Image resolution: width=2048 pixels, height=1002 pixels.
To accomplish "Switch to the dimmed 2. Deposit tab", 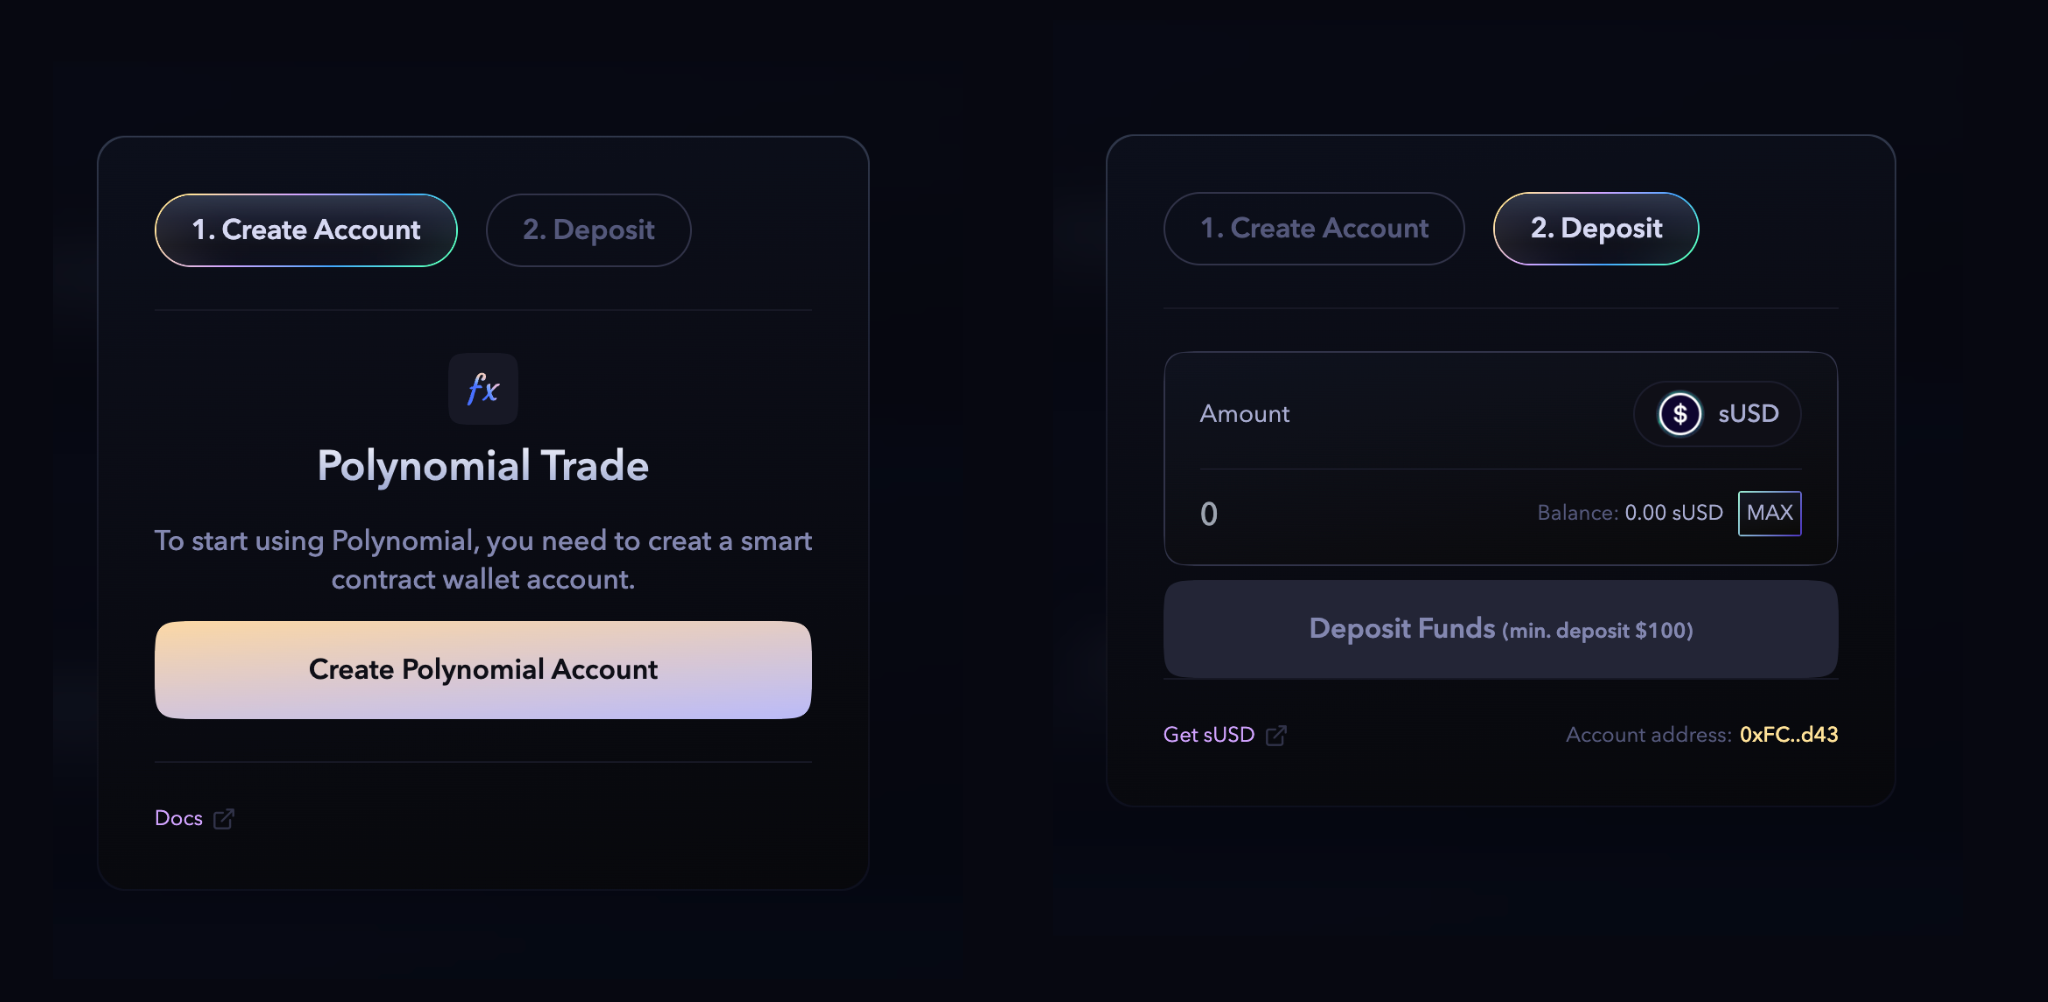I will (x=588, y=230).
